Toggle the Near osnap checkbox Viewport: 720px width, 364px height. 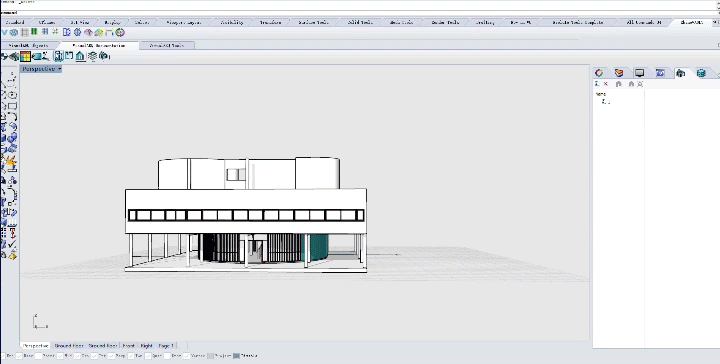(x=19, y=356)
